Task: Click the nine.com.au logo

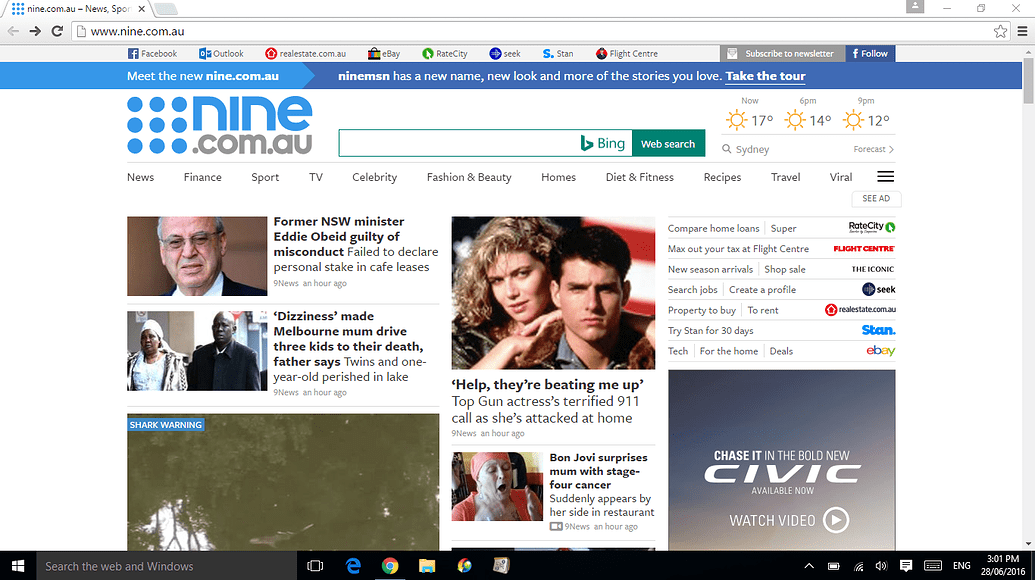Action: tap(219, 124)
